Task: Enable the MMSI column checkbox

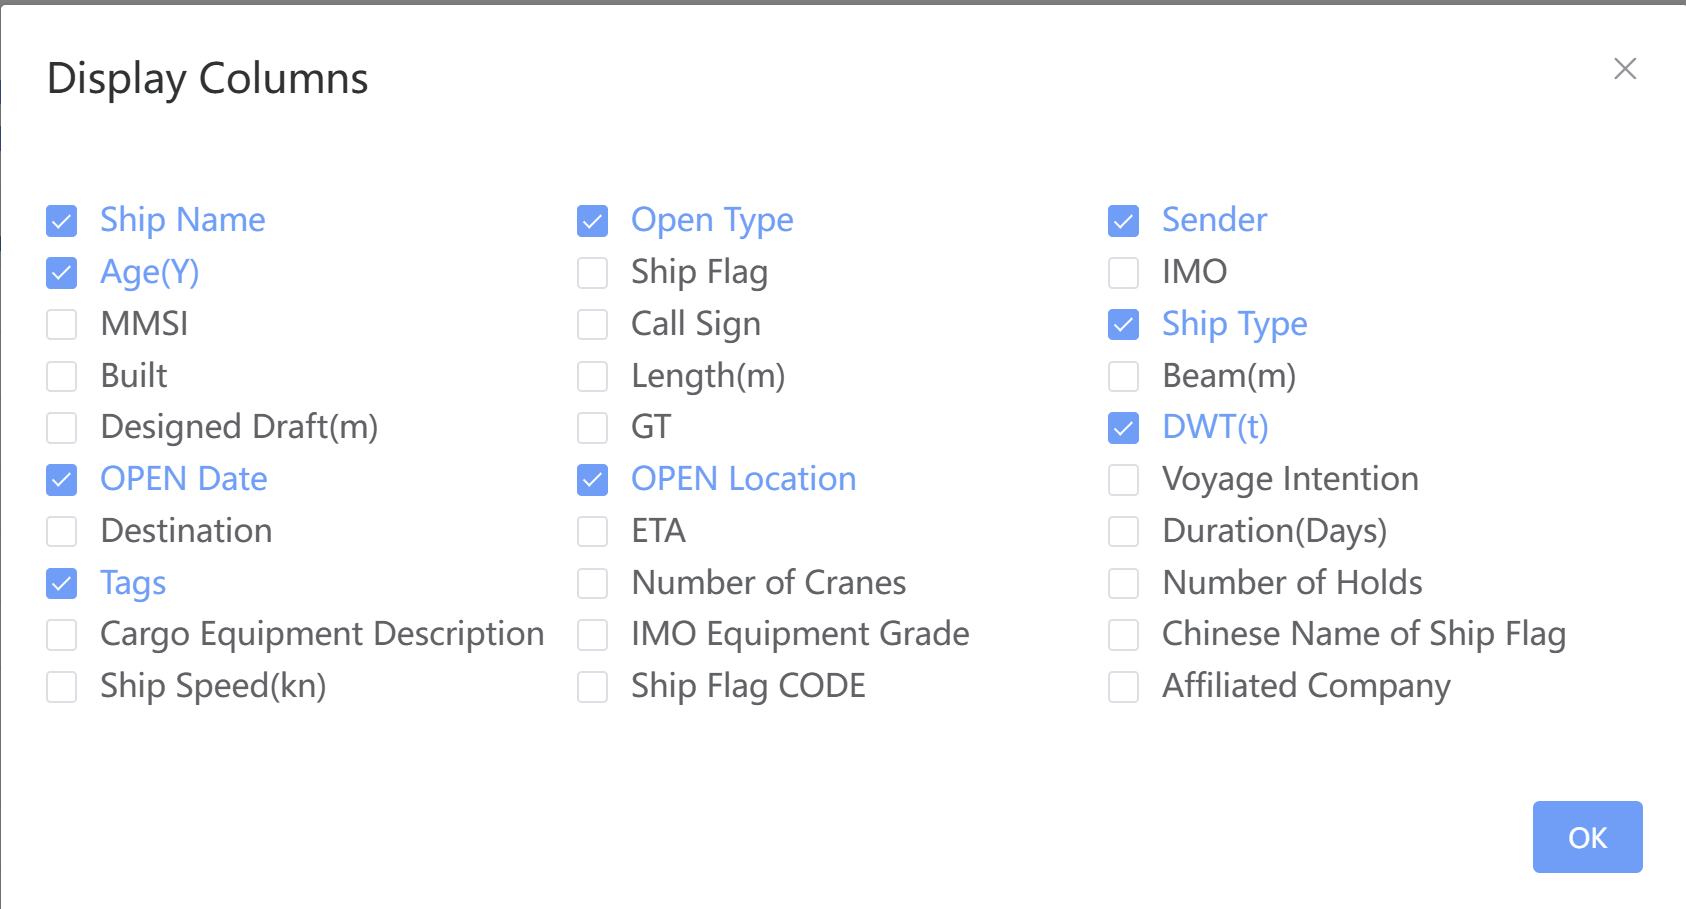Action: (x=62, y=325)
